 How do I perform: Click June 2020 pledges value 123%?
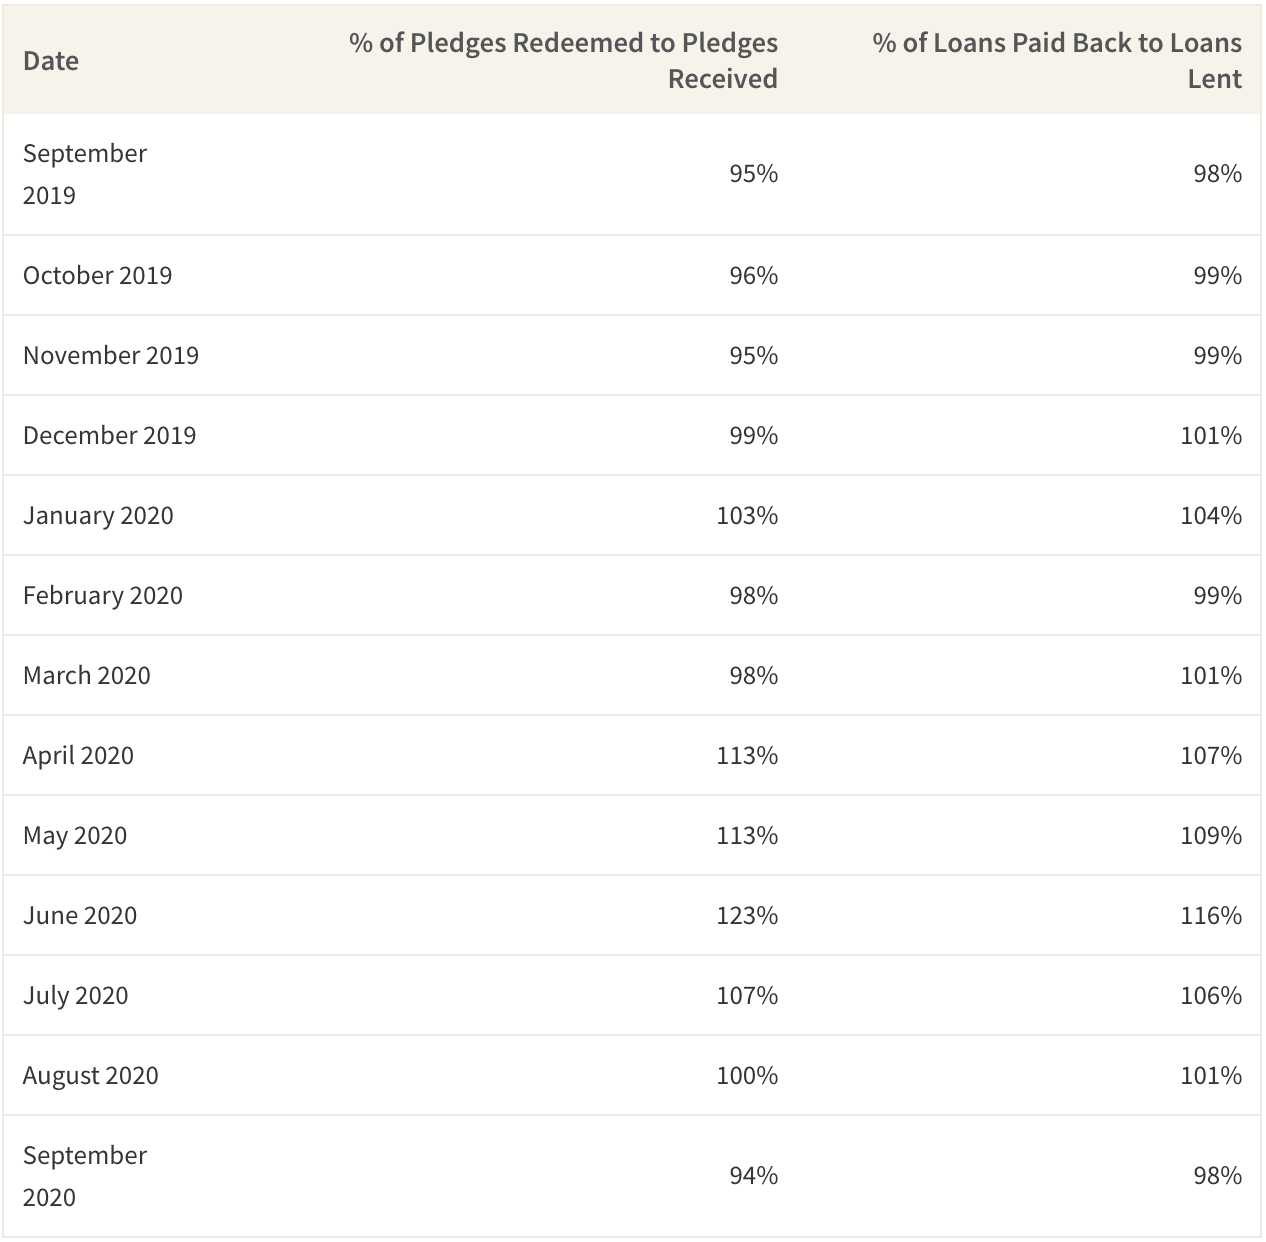click(746, 915)
